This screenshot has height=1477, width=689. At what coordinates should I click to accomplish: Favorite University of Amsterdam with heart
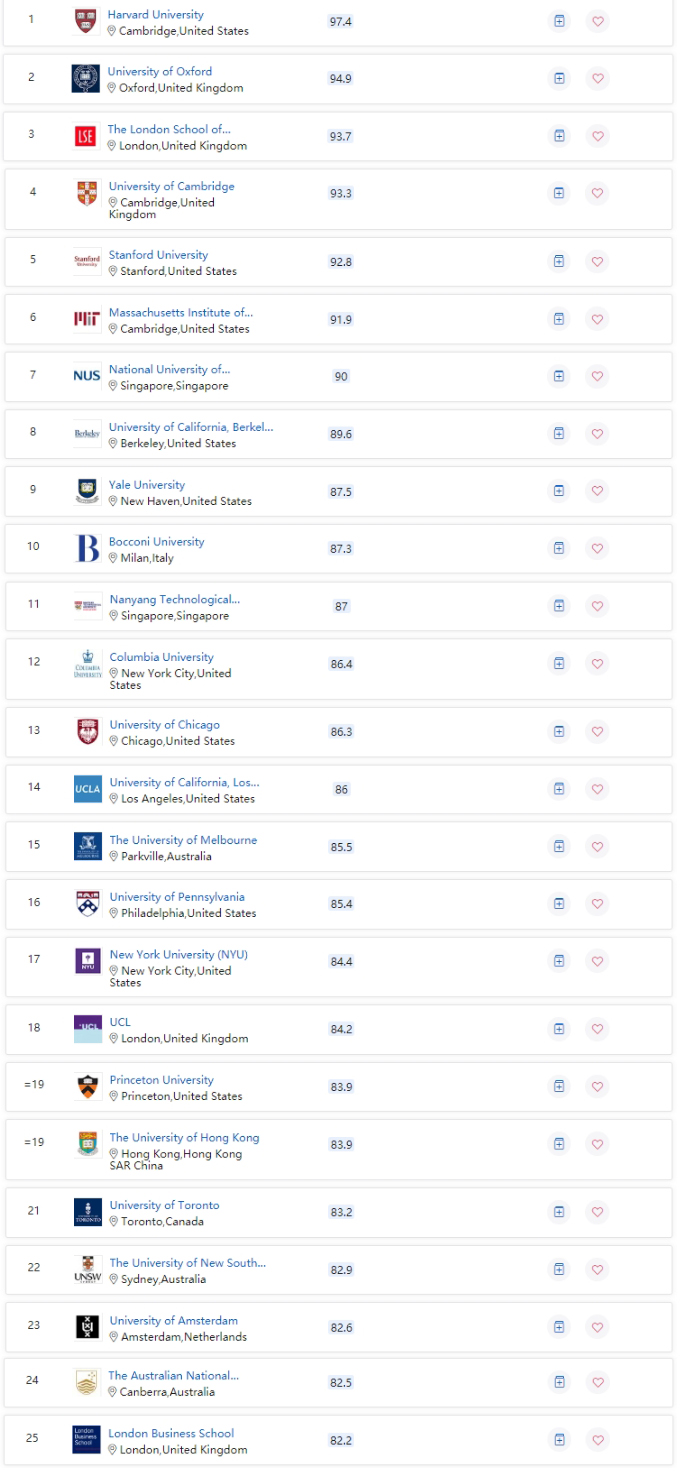point(598,1327)
